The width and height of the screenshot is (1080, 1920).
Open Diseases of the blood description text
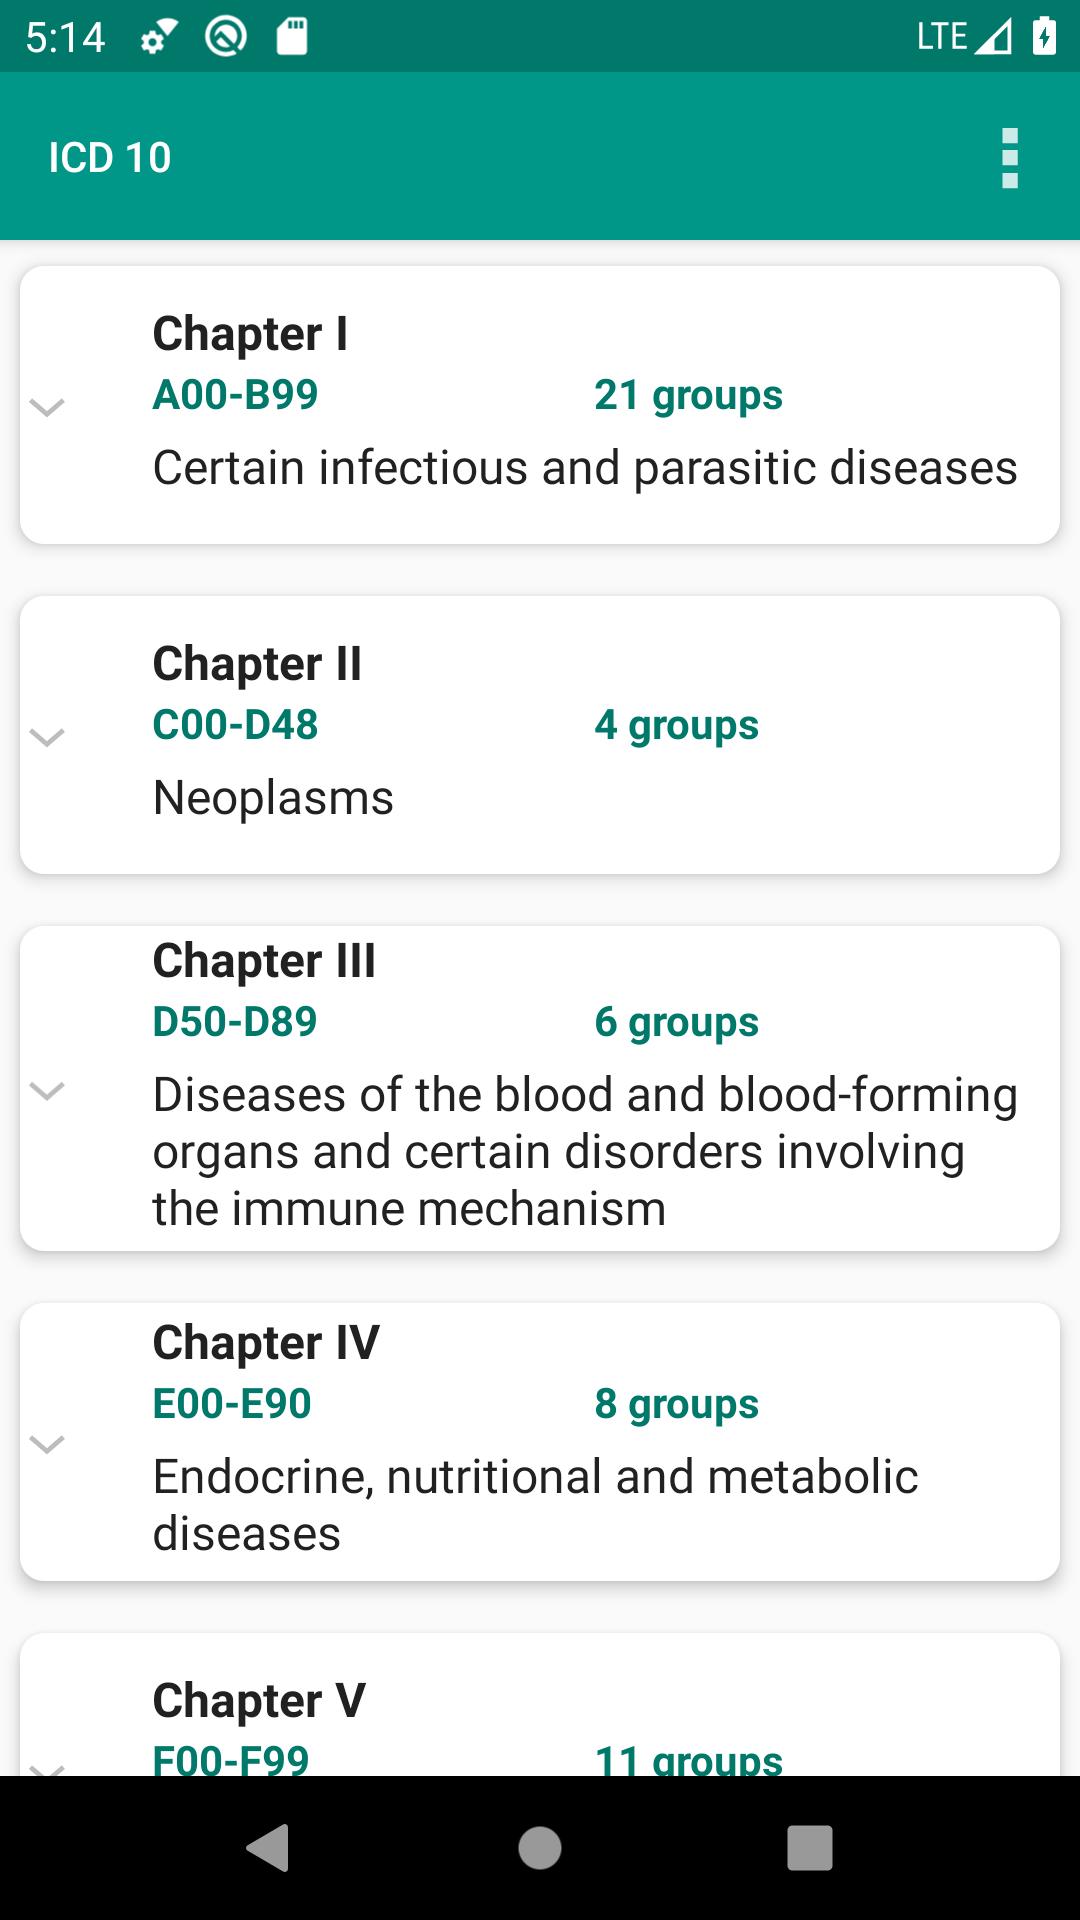(x=585, y=1151)
